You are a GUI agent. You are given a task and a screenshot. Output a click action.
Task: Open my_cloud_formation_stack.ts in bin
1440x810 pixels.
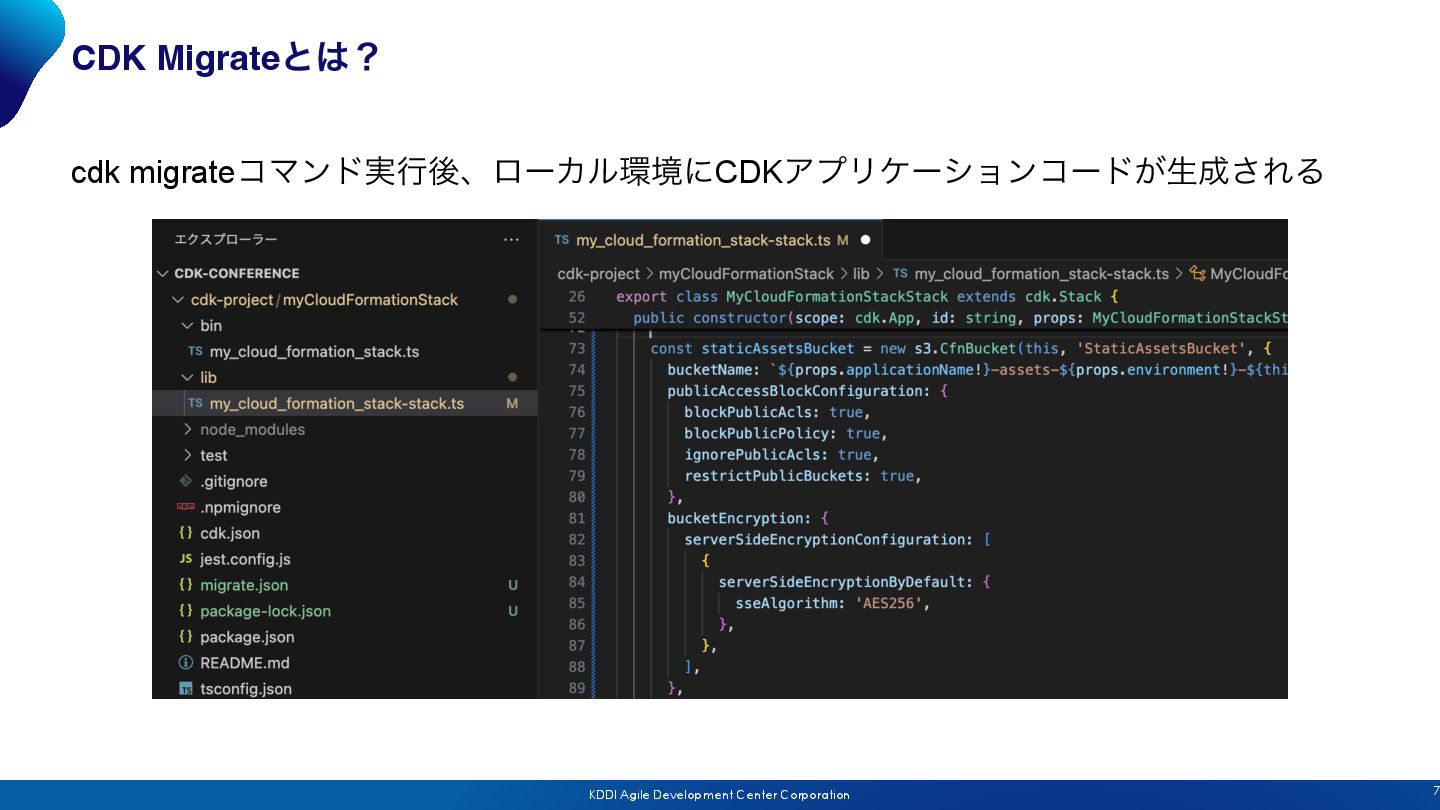[x=314, y=352]
